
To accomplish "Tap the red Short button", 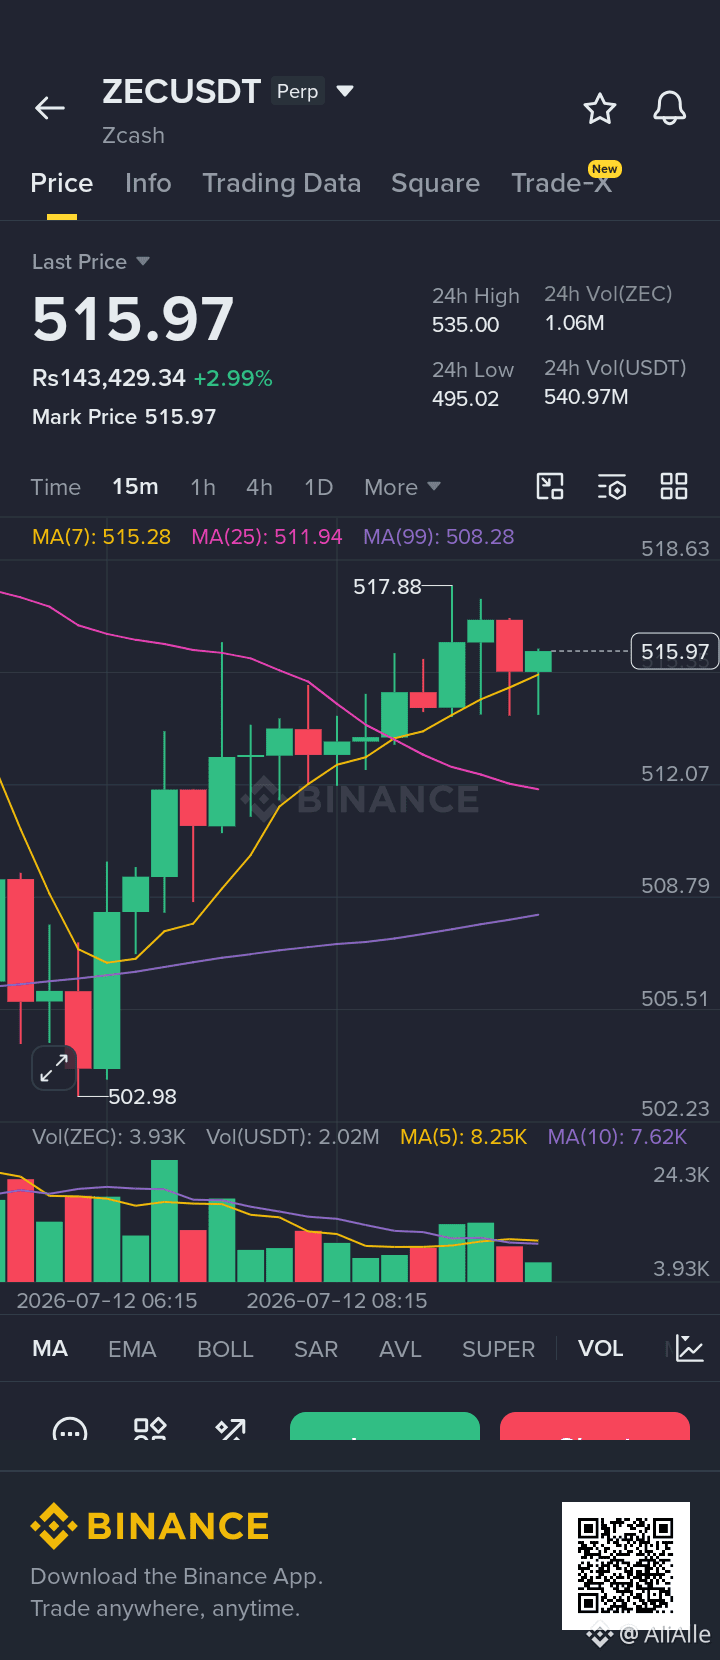I will (595, 1427).
